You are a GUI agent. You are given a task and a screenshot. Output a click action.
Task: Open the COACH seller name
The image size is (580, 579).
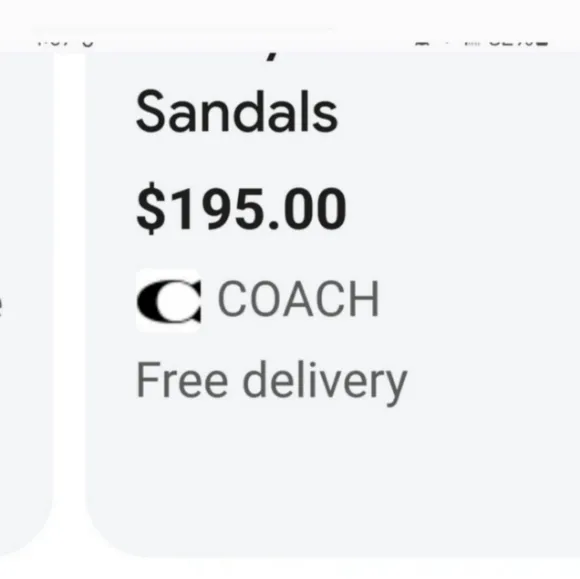(299, 299)
